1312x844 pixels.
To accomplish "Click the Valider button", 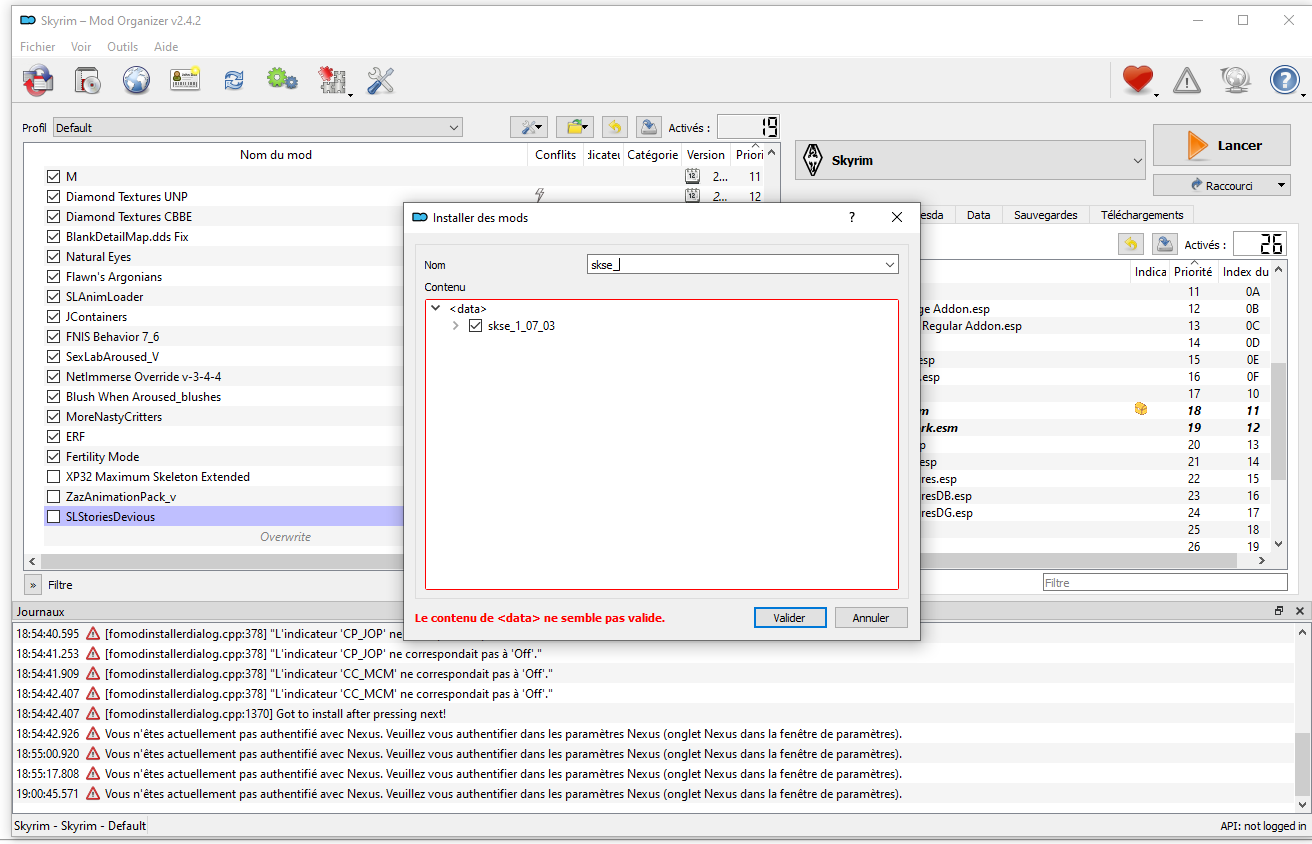I will [x=790, y=618].
